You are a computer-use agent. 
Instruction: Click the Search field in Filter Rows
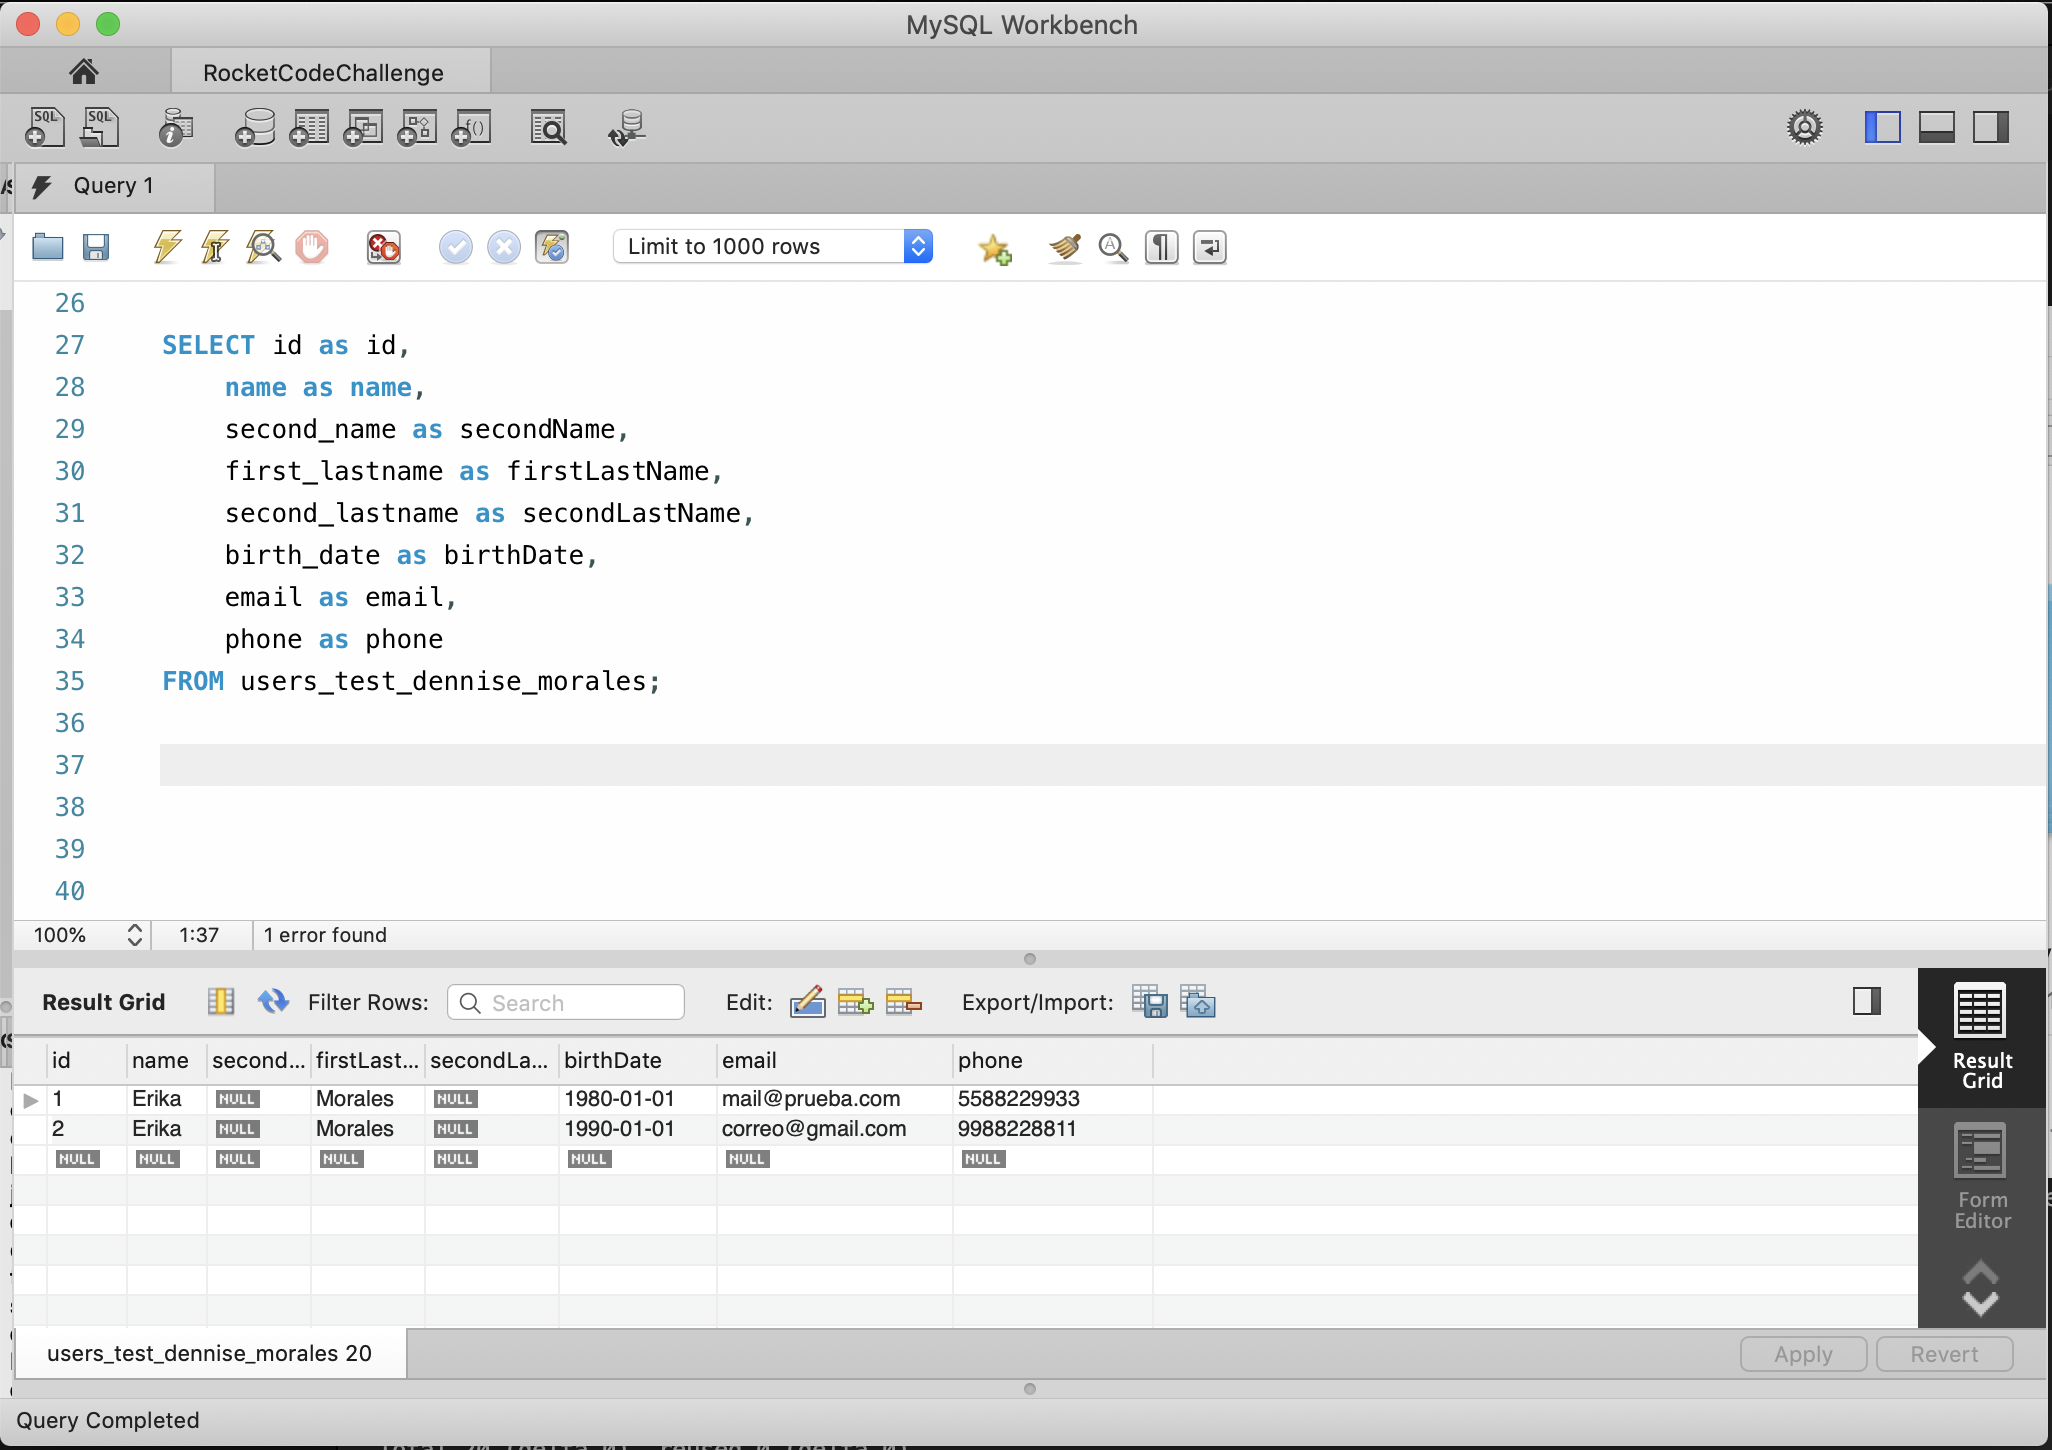[x=565, y=1002]
